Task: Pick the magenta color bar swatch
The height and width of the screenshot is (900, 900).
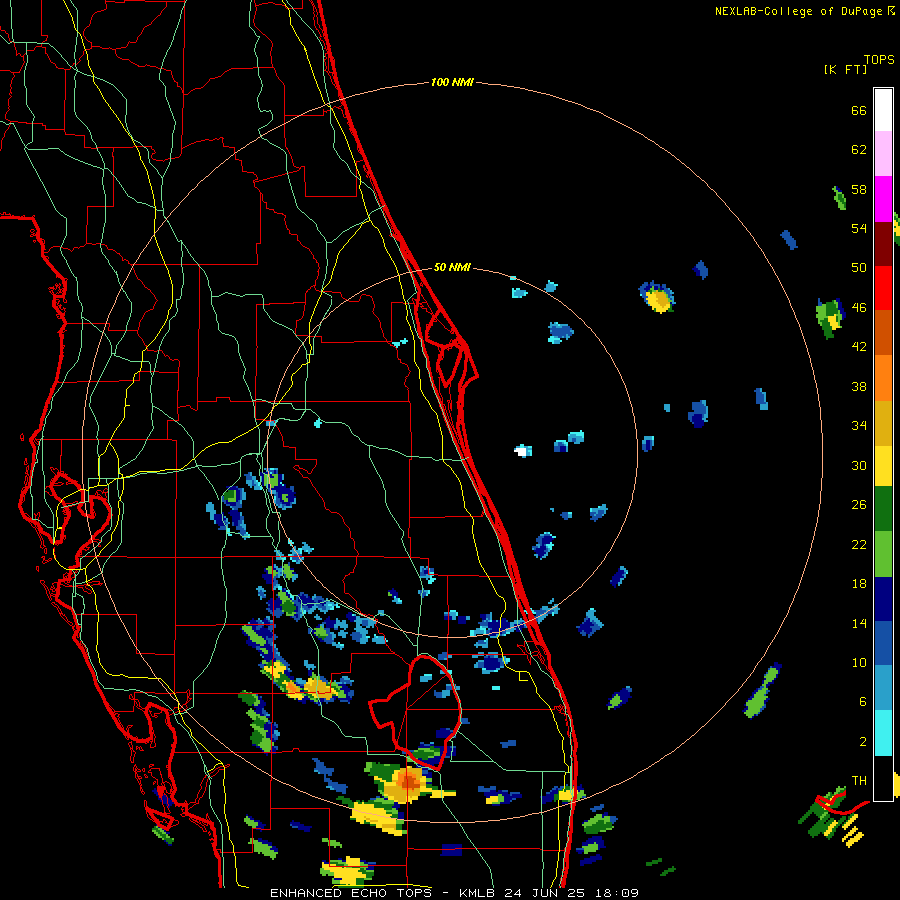Action: tap(883, 199)
